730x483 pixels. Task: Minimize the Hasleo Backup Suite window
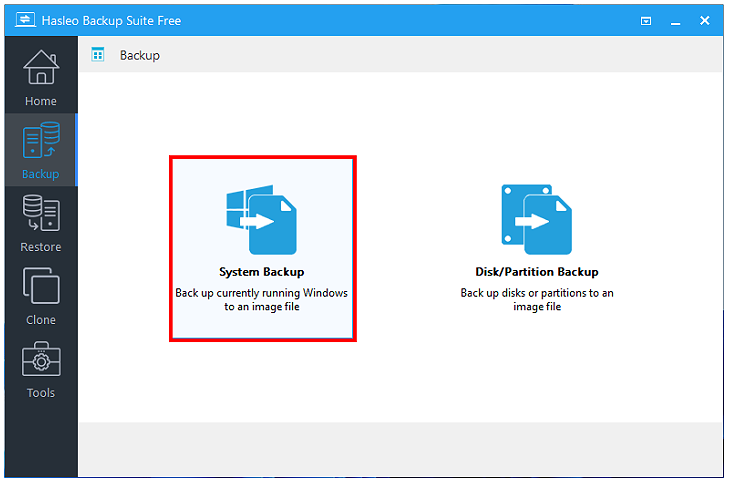pyautogui.click(x=676, y=21)
